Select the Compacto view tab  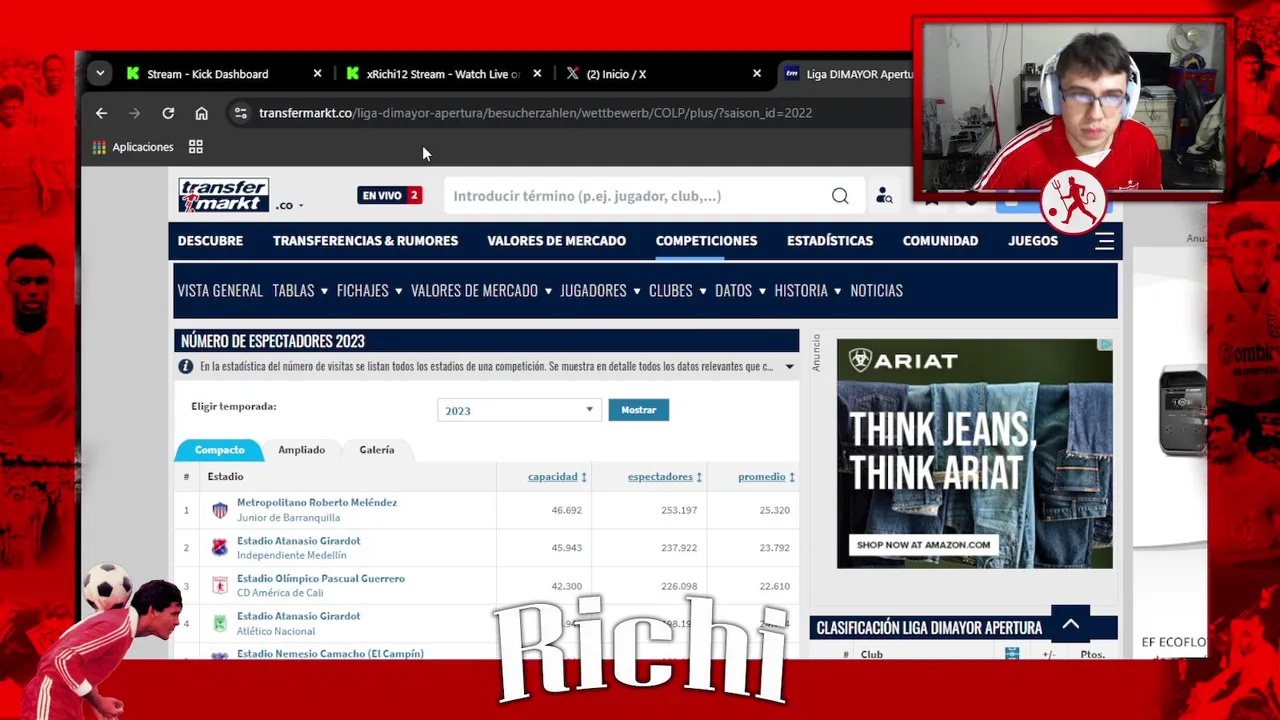pyautogui.click(x=219, y=450)
